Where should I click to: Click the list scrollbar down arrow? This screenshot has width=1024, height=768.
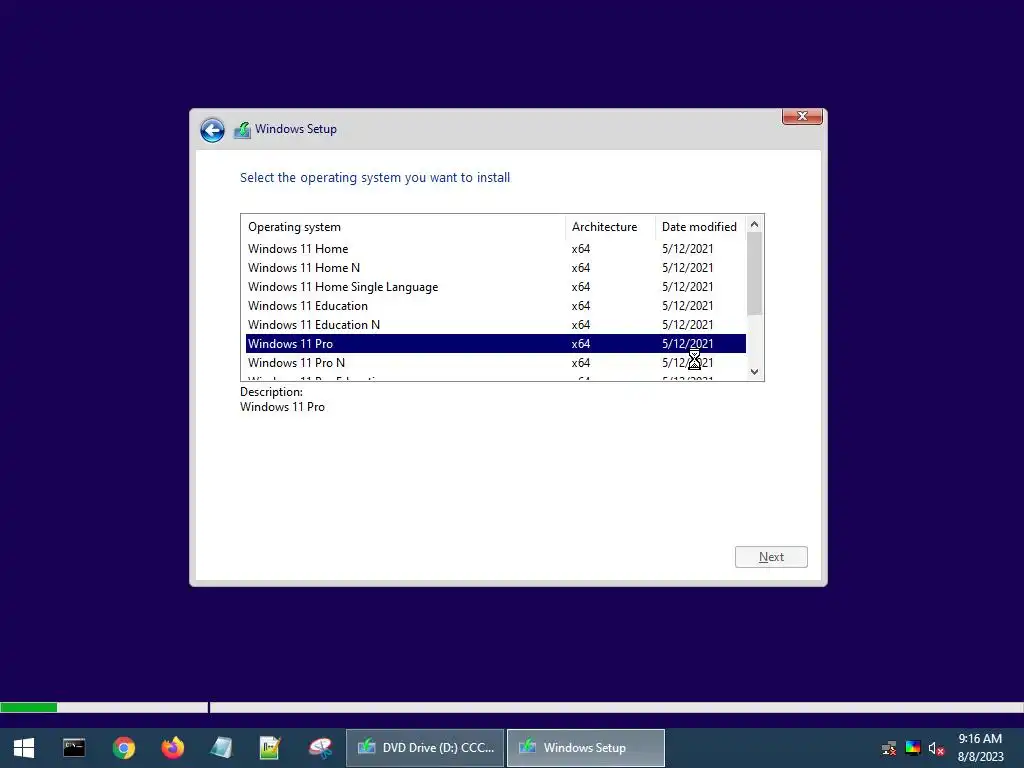(754, 372)
